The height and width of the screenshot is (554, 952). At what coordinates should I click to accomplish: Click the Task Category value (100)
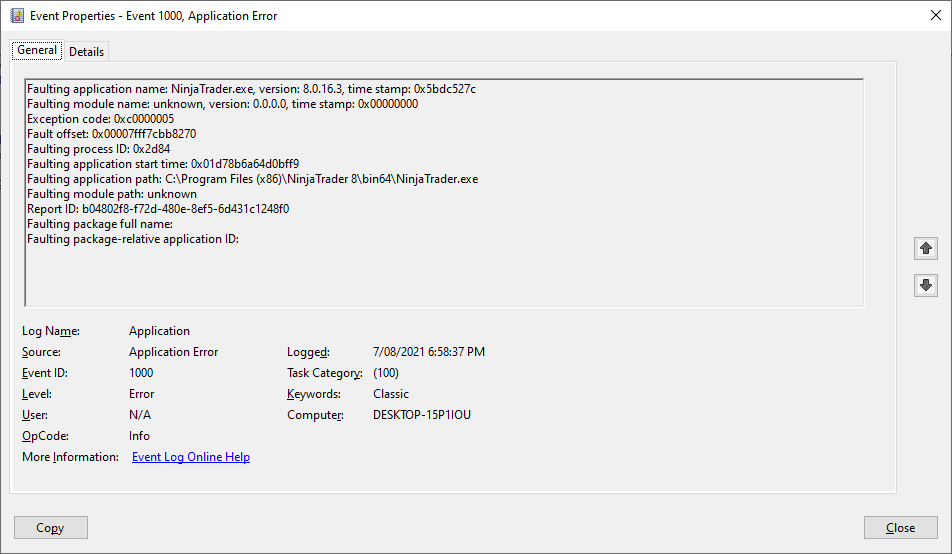pos(386,373)
